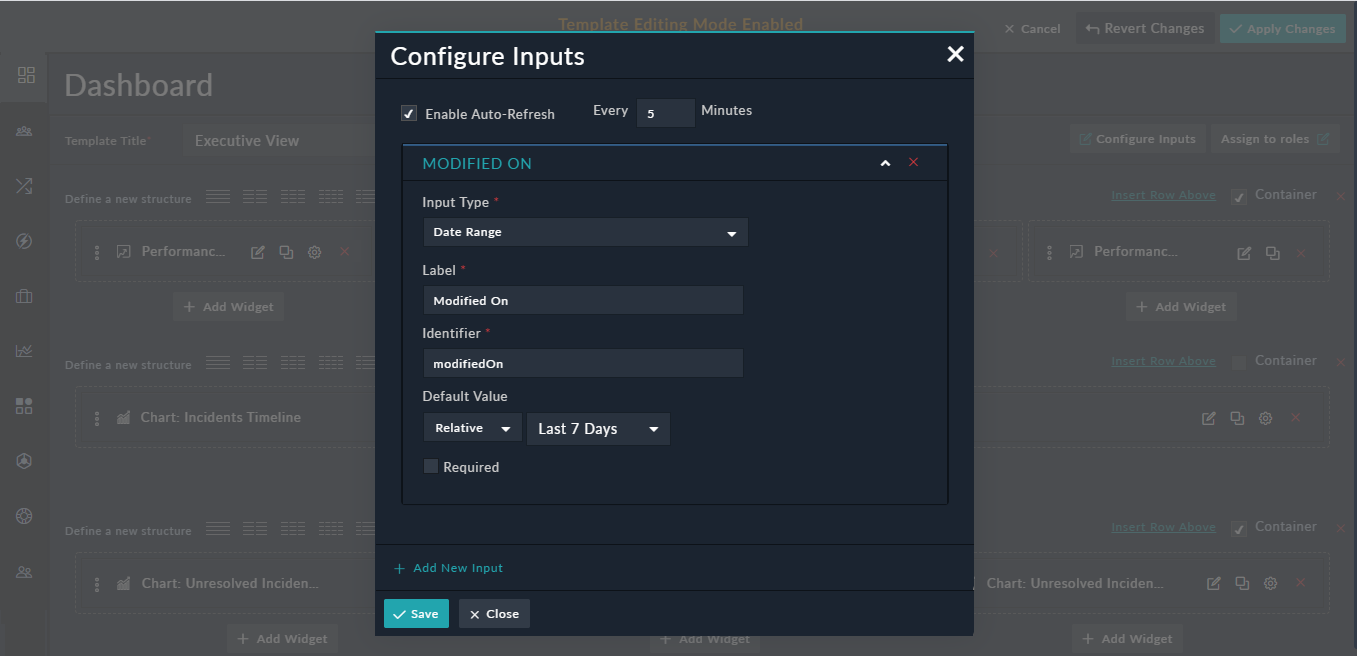Choose the single-column row structure layout icon
This screenshot has height=656, width=1357.
[x=218, y=198]
